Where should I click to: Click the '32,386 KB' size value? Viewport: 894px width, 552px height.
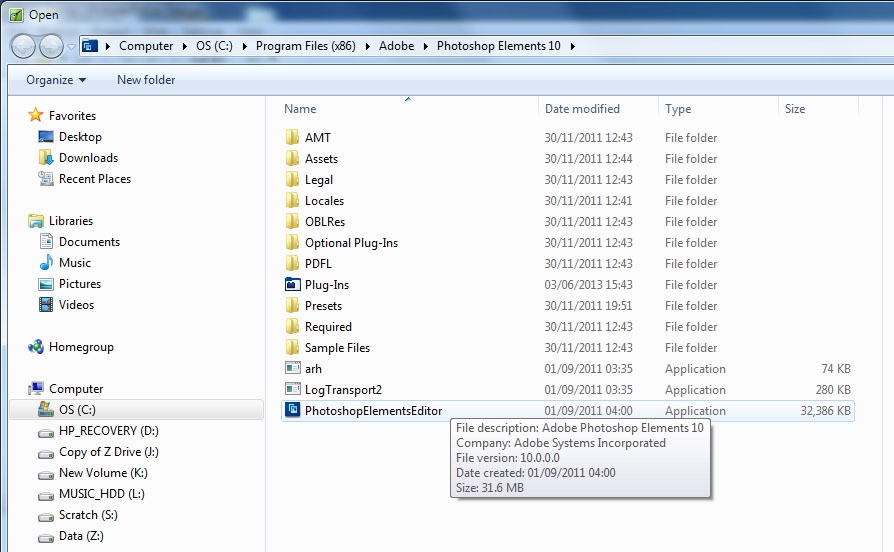[x=825, y=411]
